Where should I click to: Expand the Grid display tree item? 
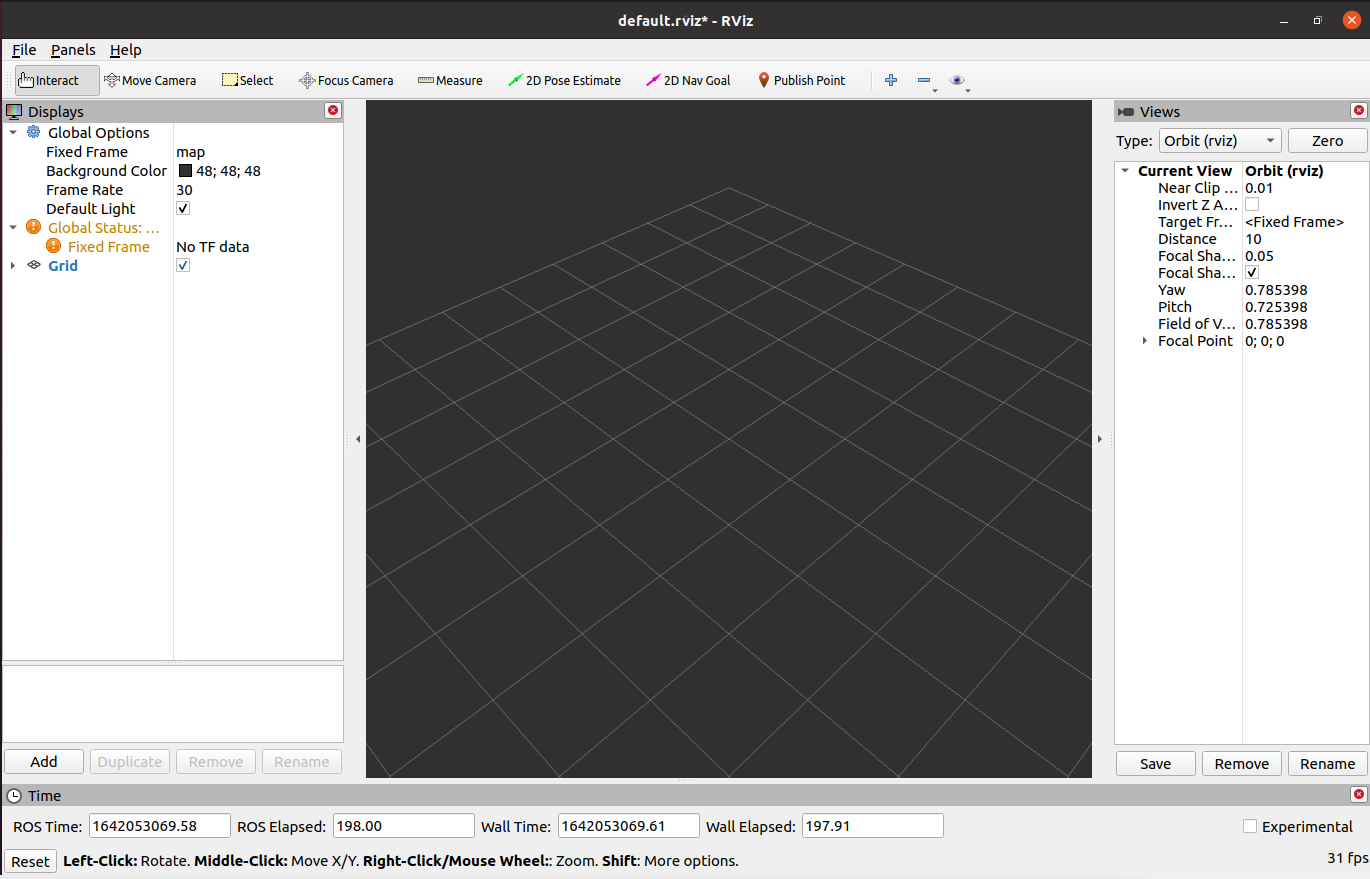coord(13,266)
